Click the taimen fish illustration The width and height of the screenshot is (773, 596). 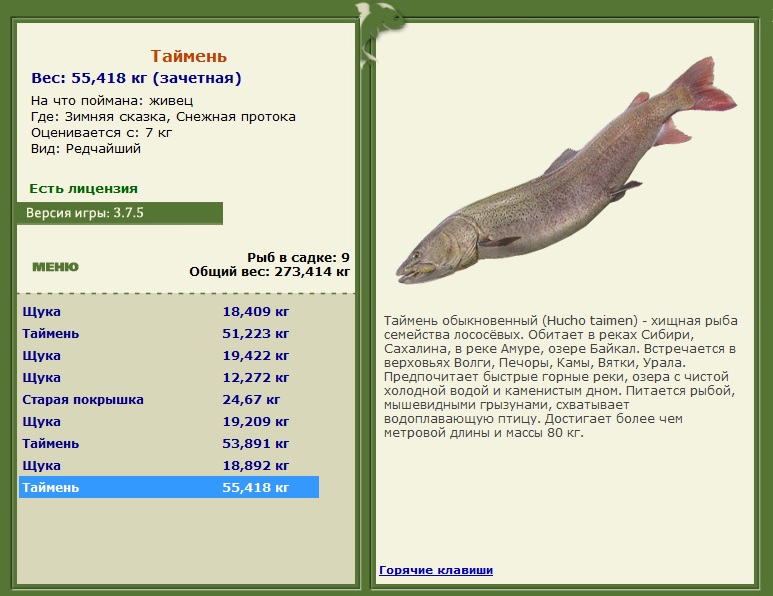click(567, 172)
